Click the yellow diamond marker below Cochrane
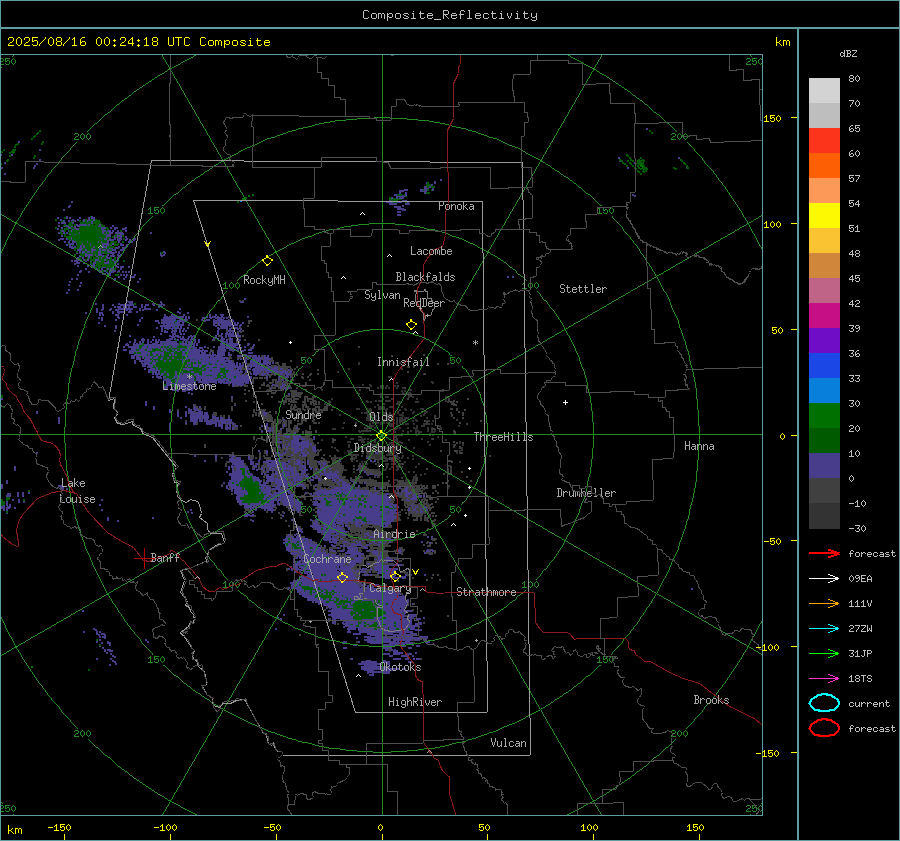Image resolution: width=900 pixels, height=841 pixels. [x=342, y=577]
